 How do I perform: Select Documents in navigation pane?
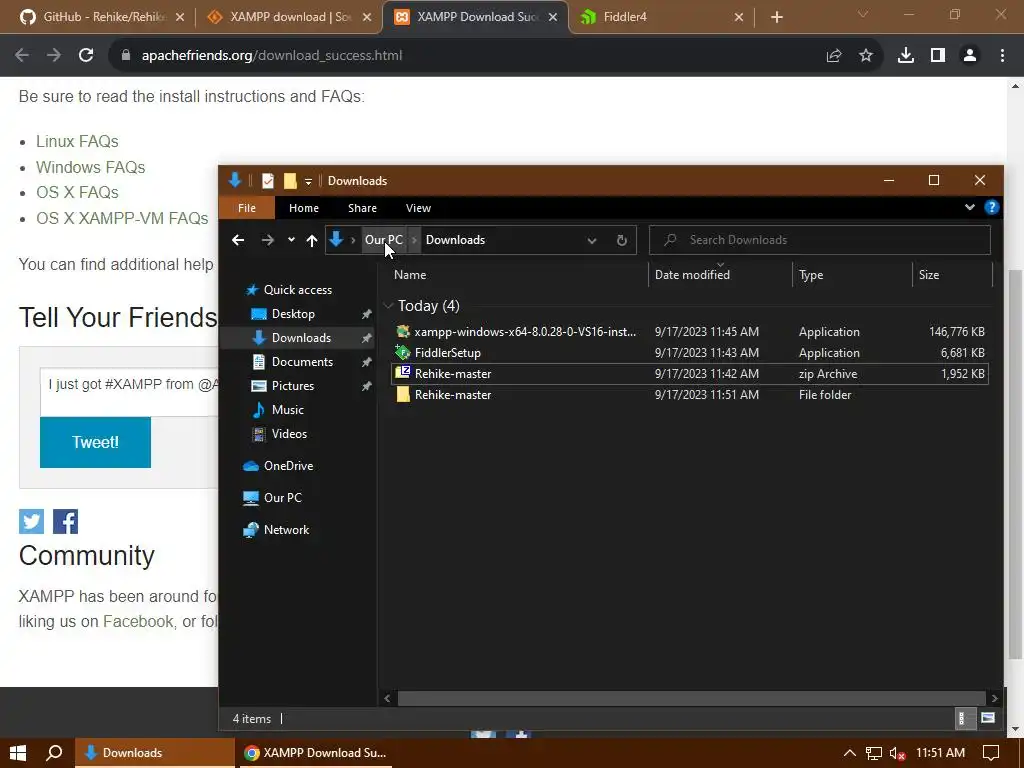(x=302, y=362)
